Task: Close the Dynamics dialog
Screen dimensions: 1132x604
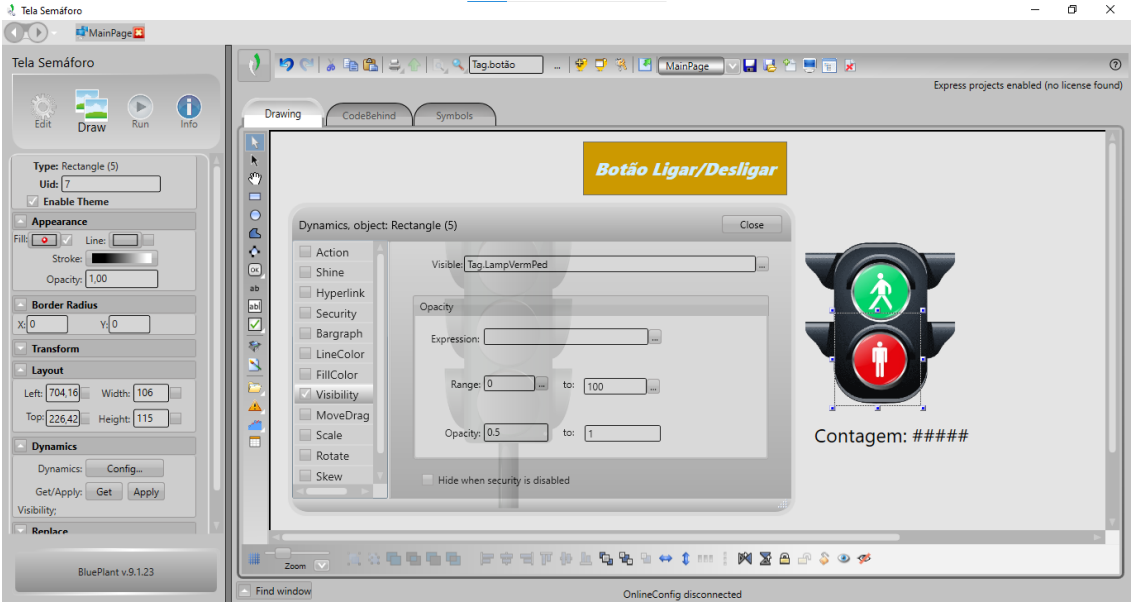Action: 751,225
